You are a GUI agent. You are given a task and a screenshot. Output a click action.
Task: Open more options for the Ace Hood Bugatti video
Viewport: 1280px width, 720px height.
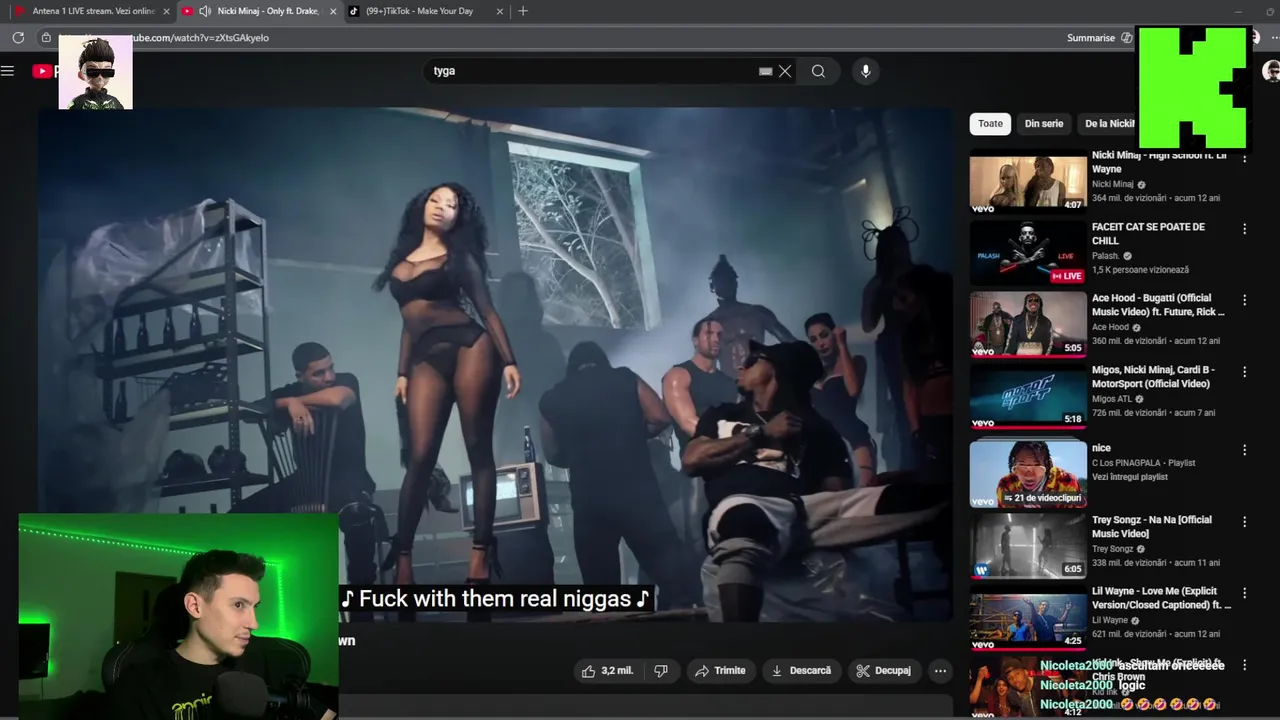(x=1245, y=300)
